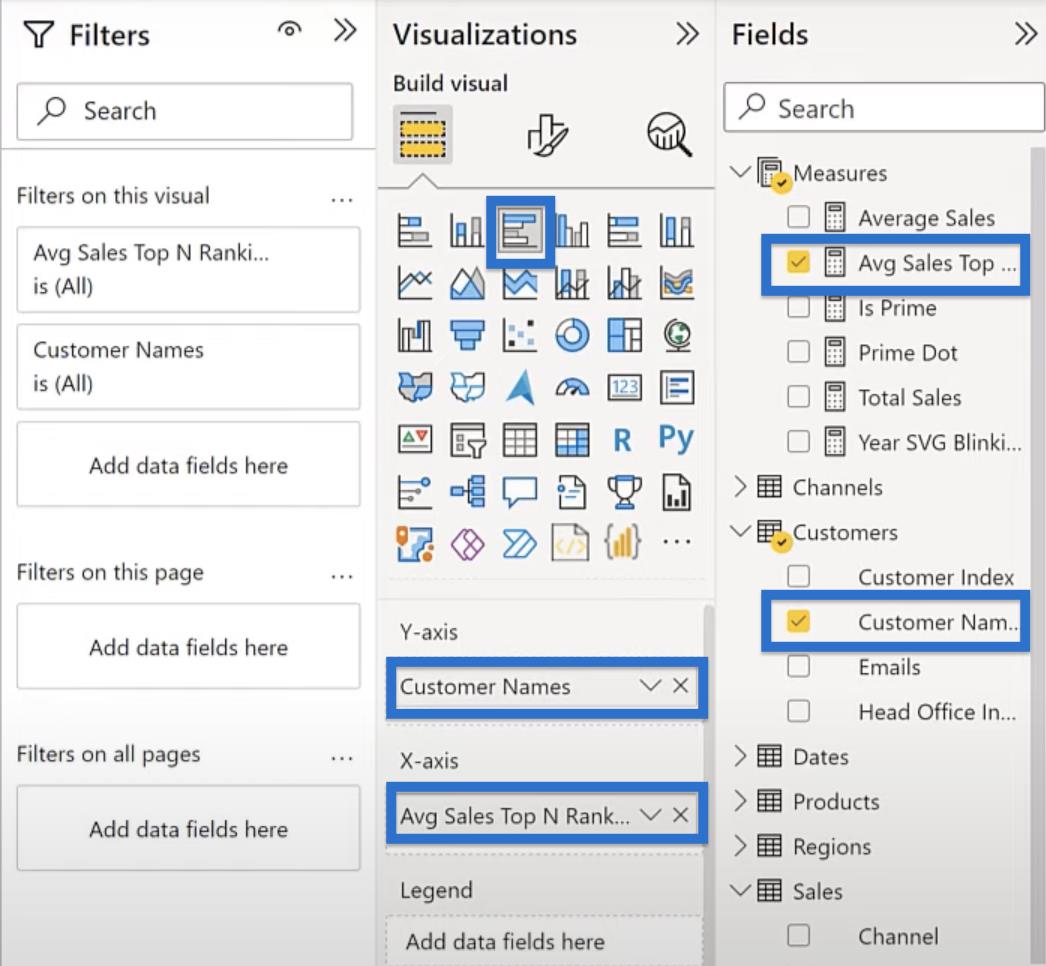Collapse the Measures table
1046x966 pixels.
(x=740, y=172)
